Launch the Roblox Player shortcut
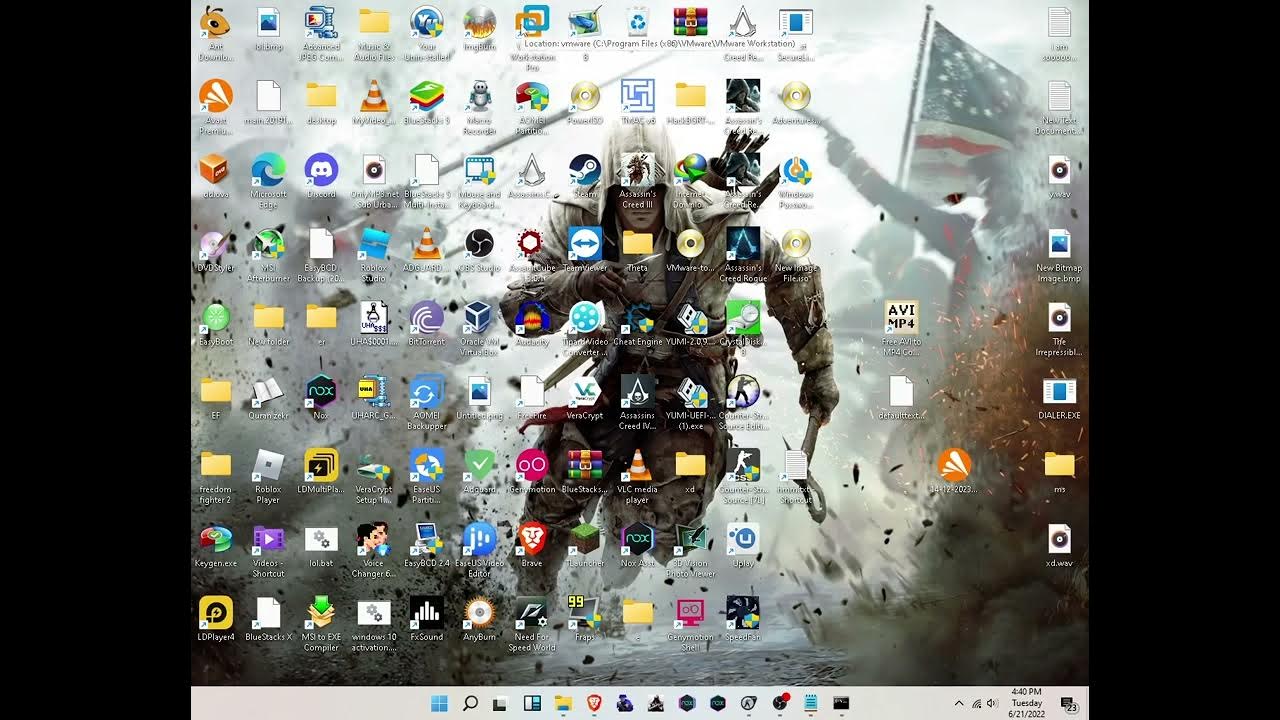The image size is (1280, 720). coord(268,476)
